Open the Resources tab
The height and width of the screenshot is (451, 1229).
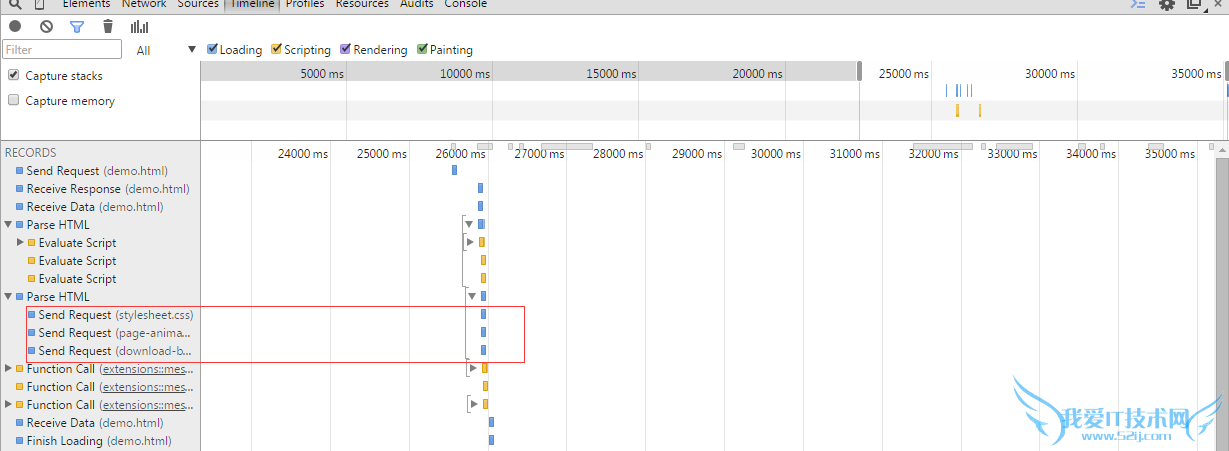(x=362, y=4)
